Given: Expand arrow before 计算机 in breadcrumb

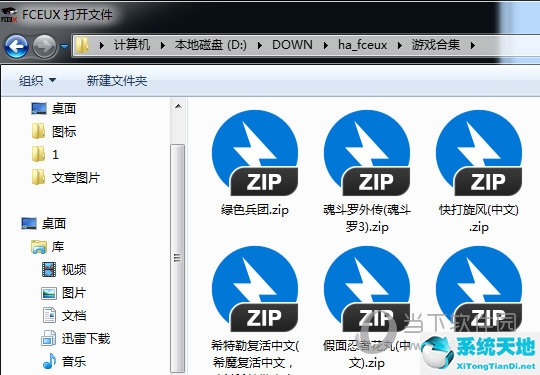Looking at the screenshot, I should pyautogui.click(x=102, y=45).
